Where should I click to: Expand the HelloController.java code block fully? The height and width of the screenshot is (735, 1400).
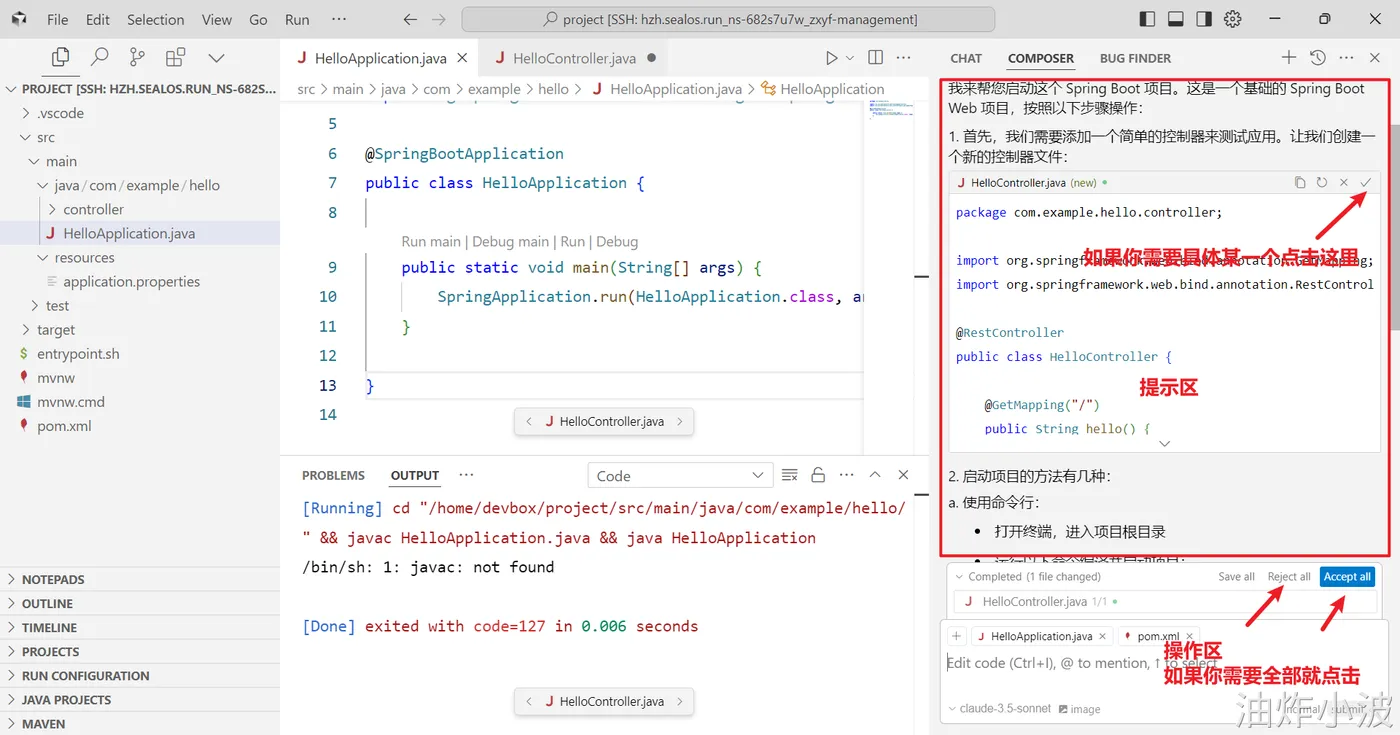point(1165,443)
